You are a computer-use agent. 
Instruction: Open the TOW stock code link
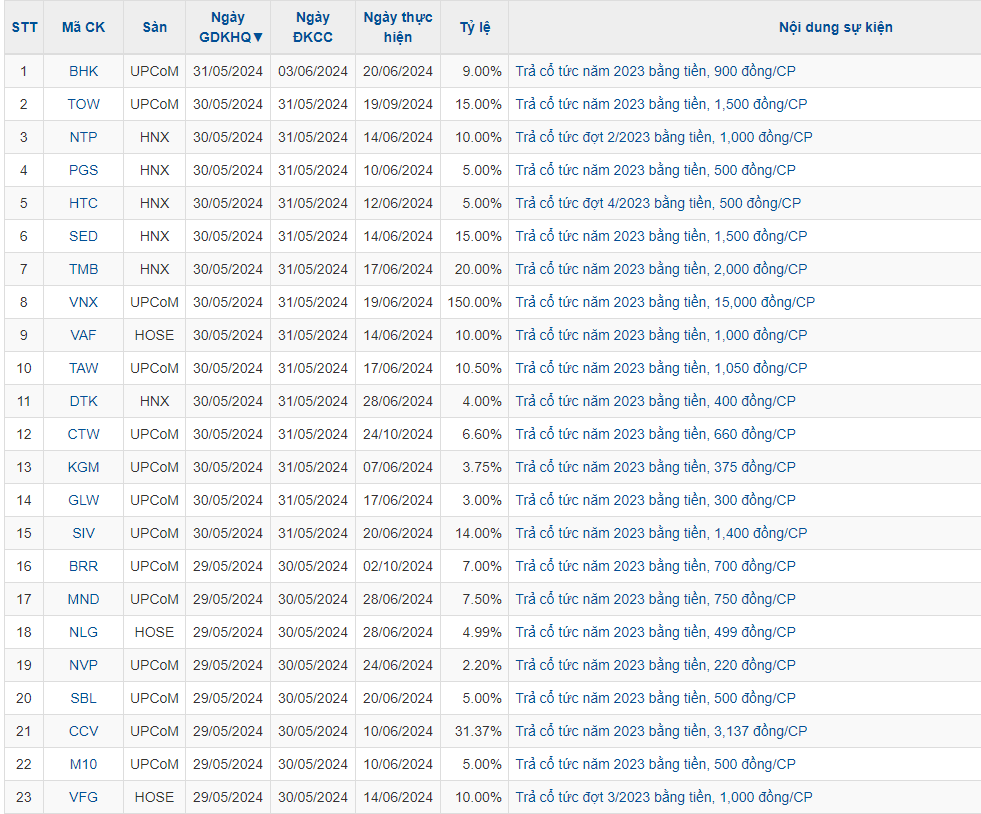(83, 104)
